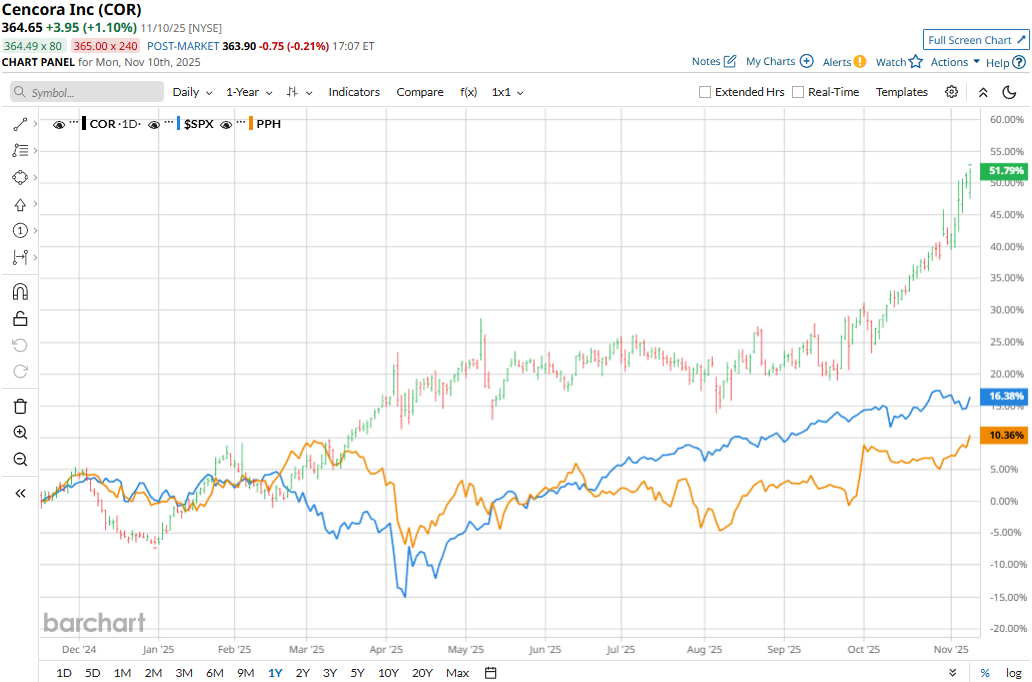The height and width of the screenshot is (682, 1032).
Task: Open the Daily interval dropdown
Action: (192, 92)
